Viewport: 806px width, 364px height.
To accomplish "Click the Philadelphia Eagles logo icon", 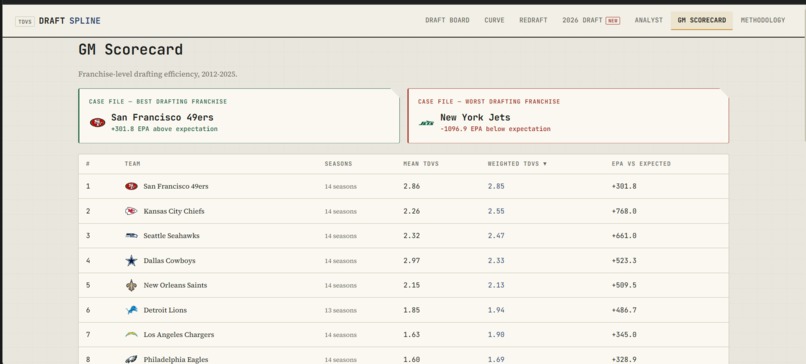I will tap(131, 359).
